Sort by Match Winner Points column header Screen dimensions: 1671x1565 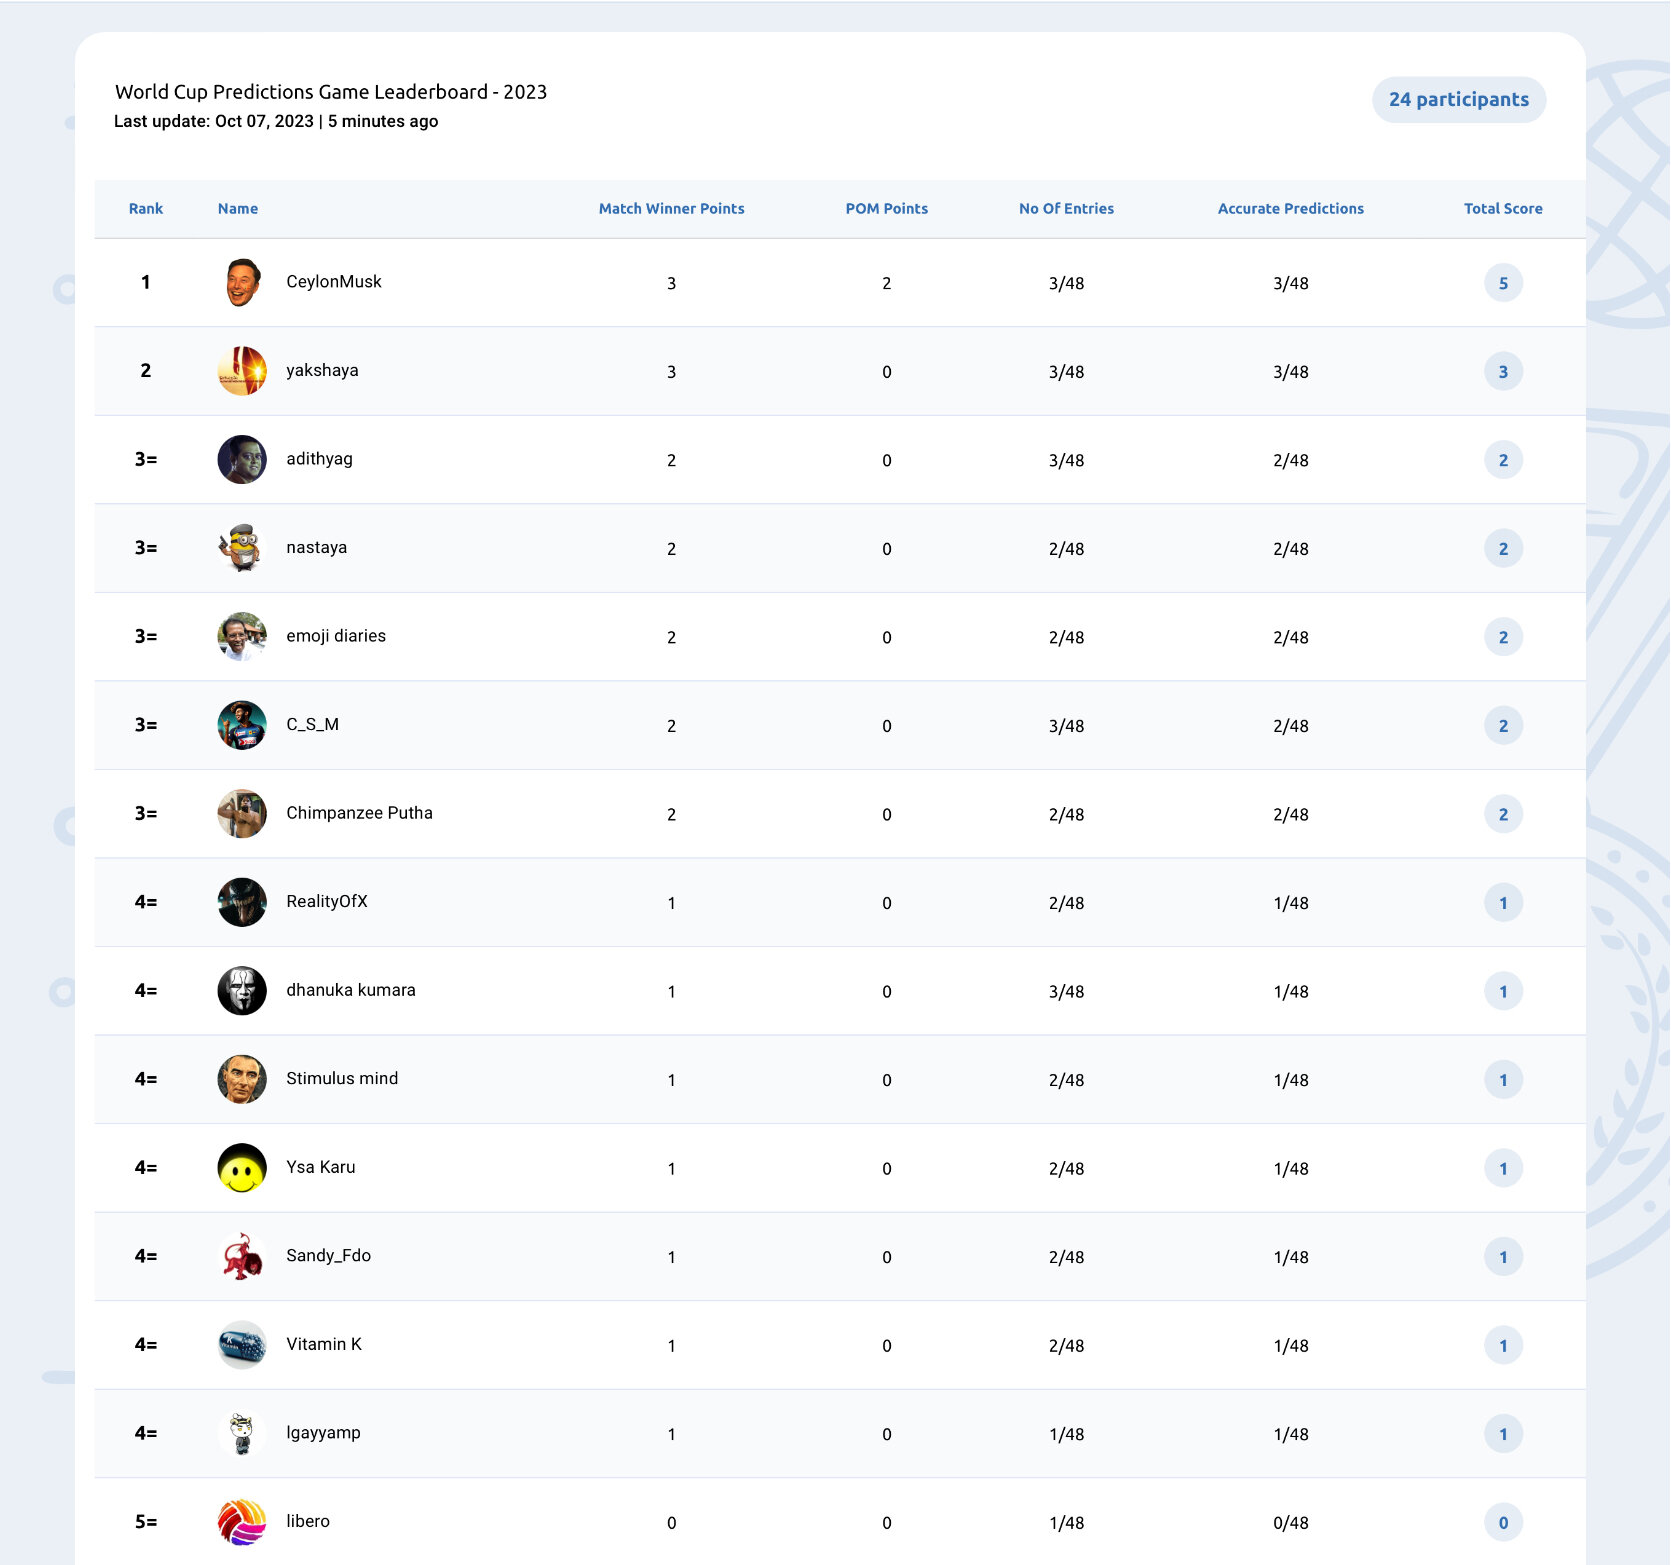672,209
